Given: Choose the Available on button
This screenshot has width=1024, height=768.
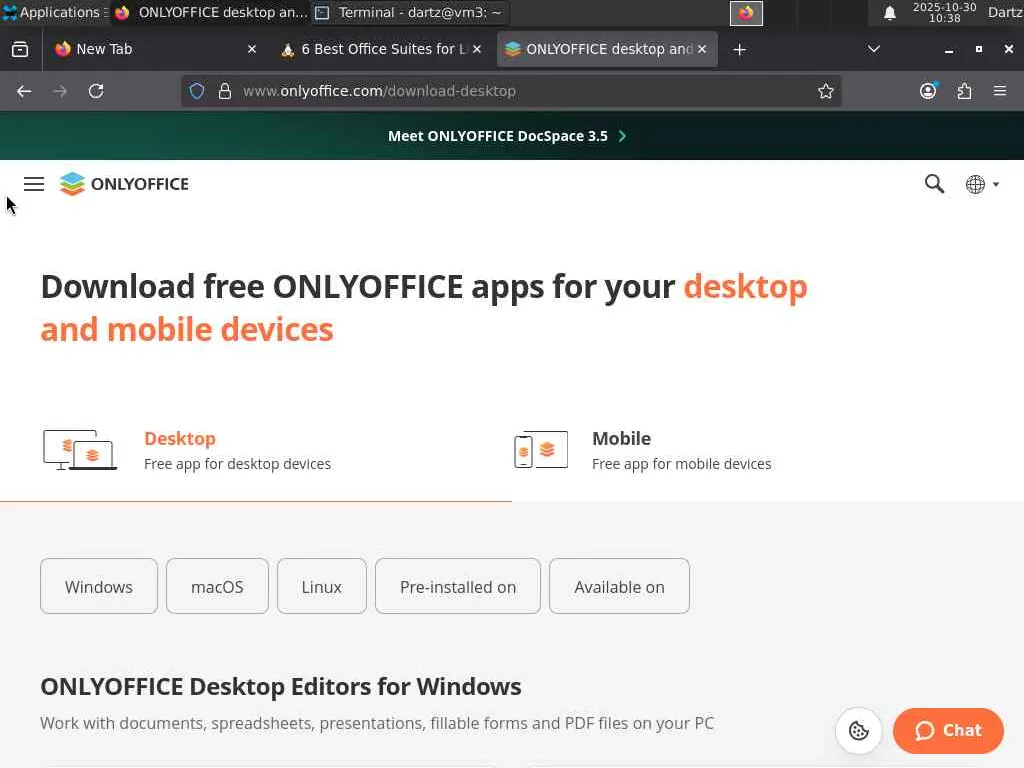Looking at the screenshot, I should click(619, 586).
